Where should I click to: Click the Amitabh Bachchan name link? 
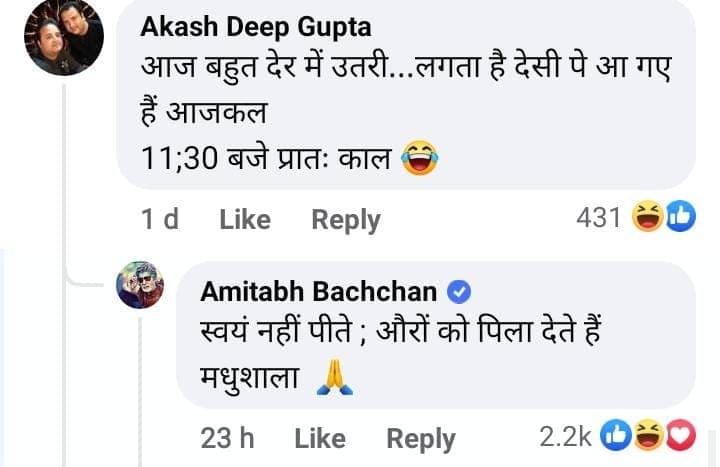(x=318, y=292)
